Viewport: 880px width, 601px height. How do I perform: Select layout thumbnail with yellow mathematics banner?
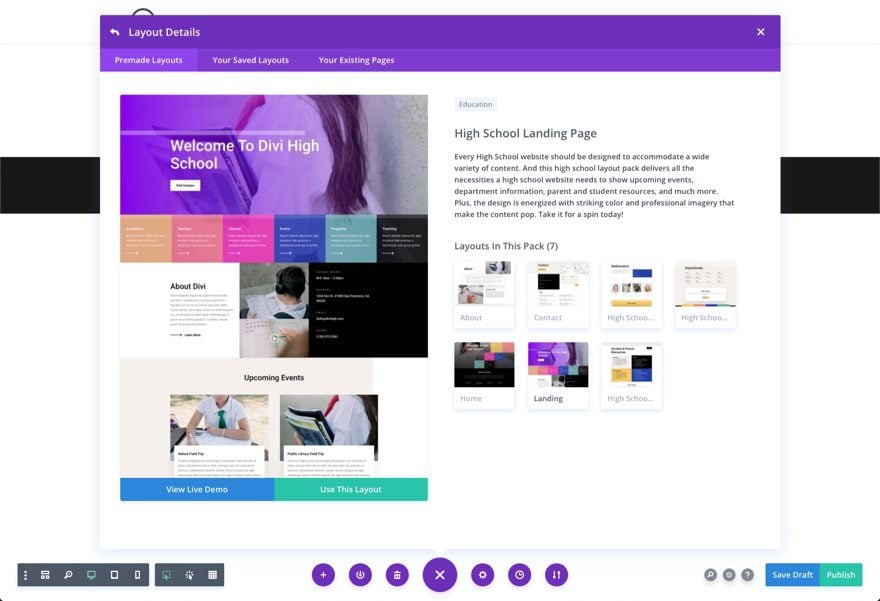tap(631, 294)
